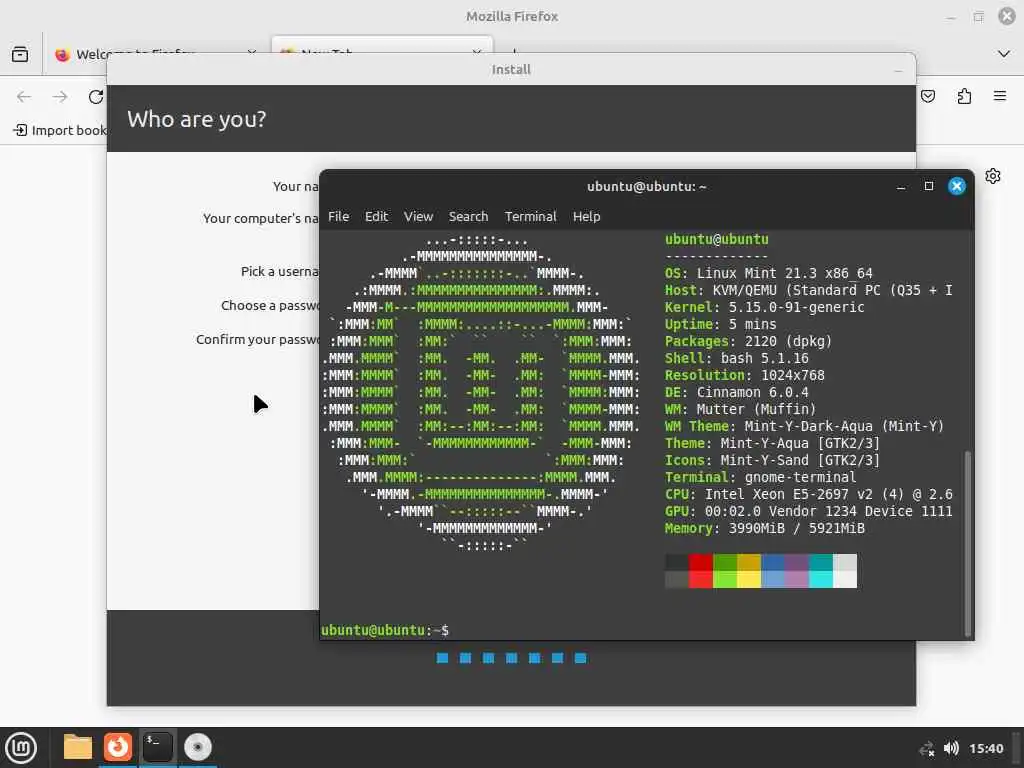This screenshot has width=1024, height=768.
Task: Click the 15:40 clock in the panel
Action: click(x=986, y=748)
